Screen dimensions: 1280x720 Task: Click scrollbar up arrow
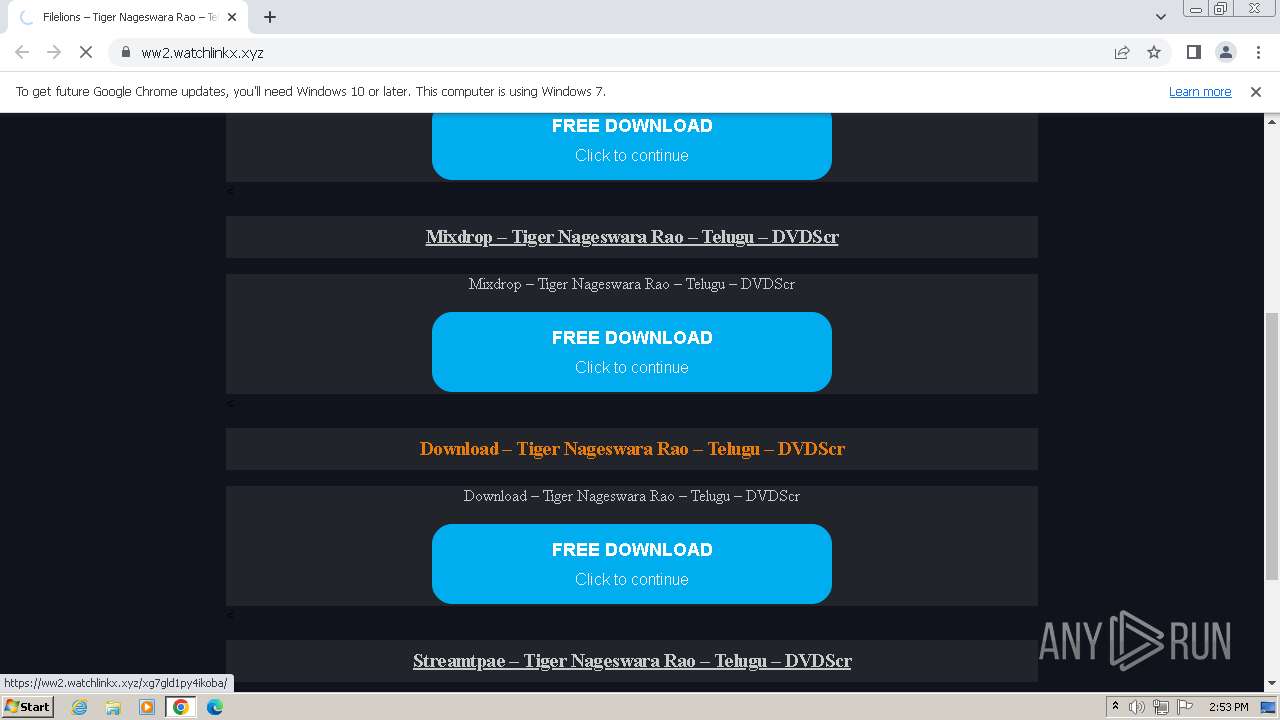[x=1272, y=120]
